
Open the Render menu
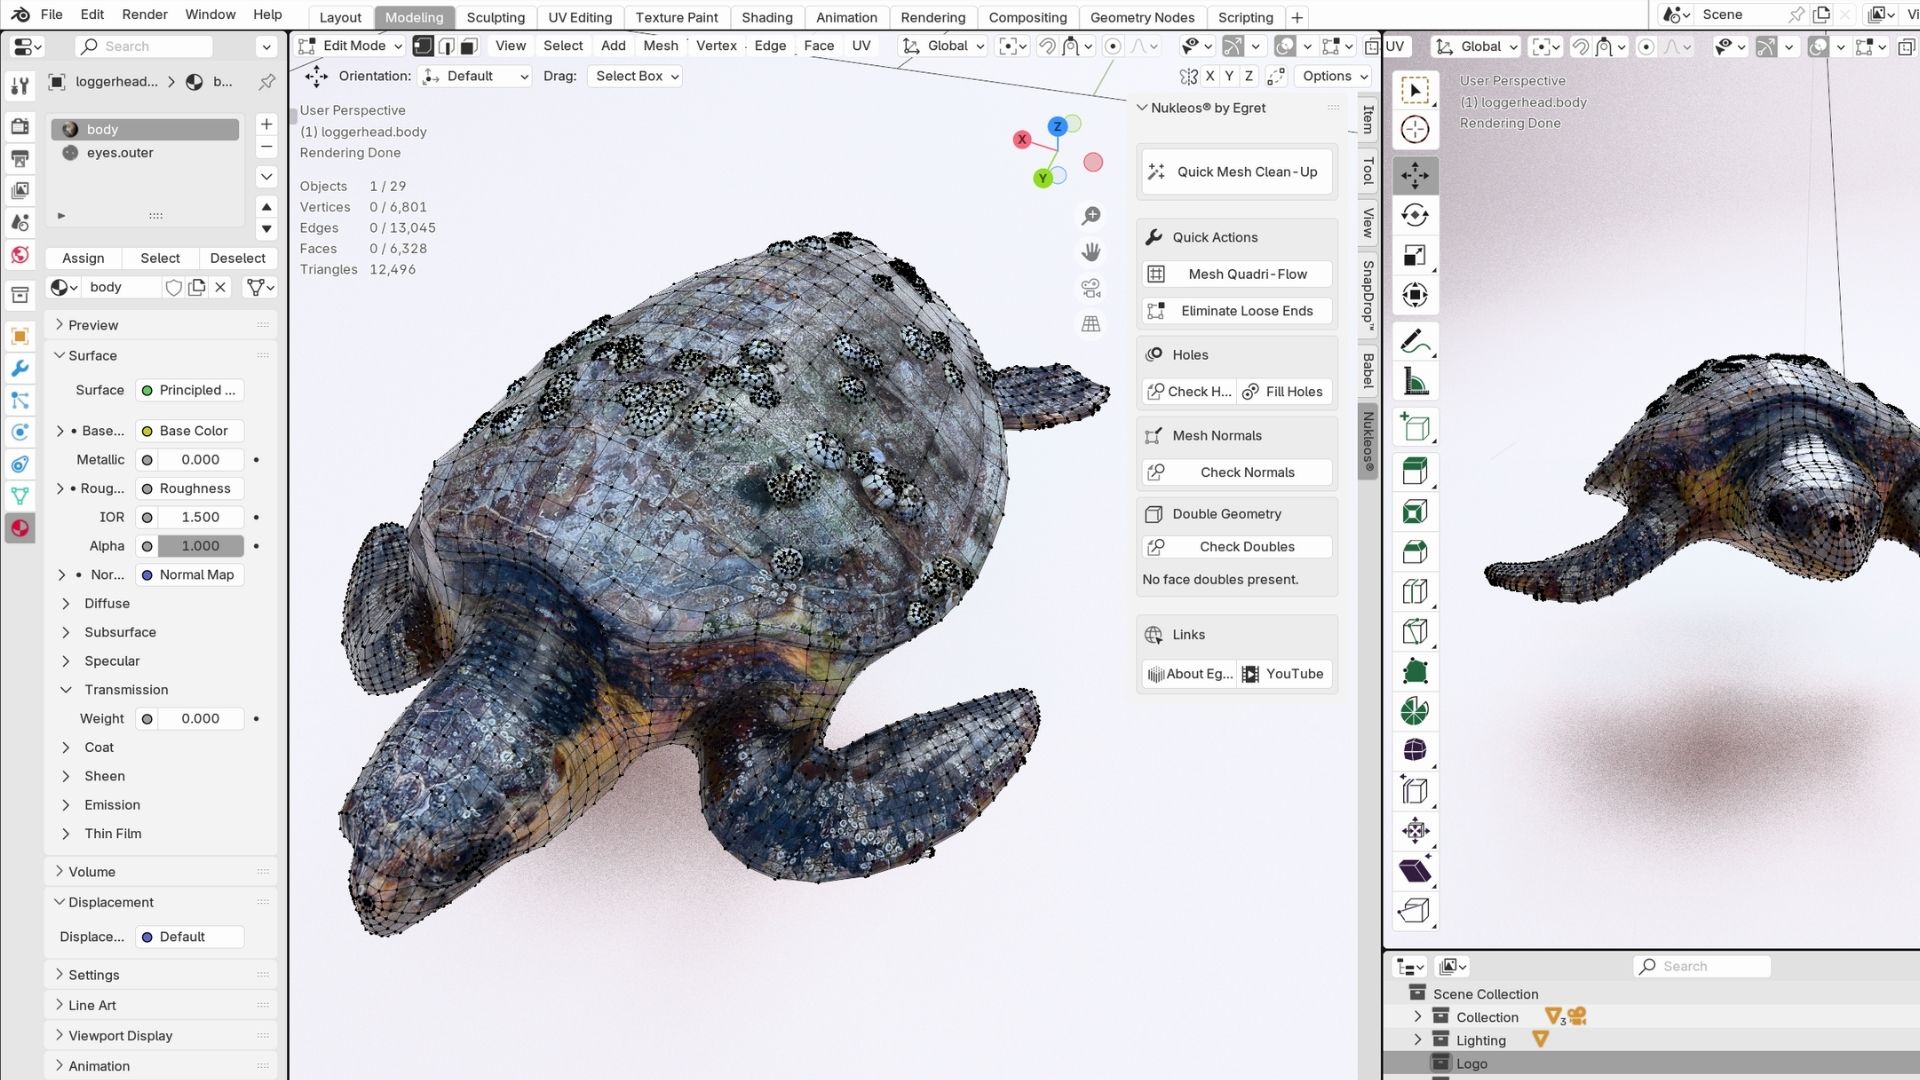144,14
